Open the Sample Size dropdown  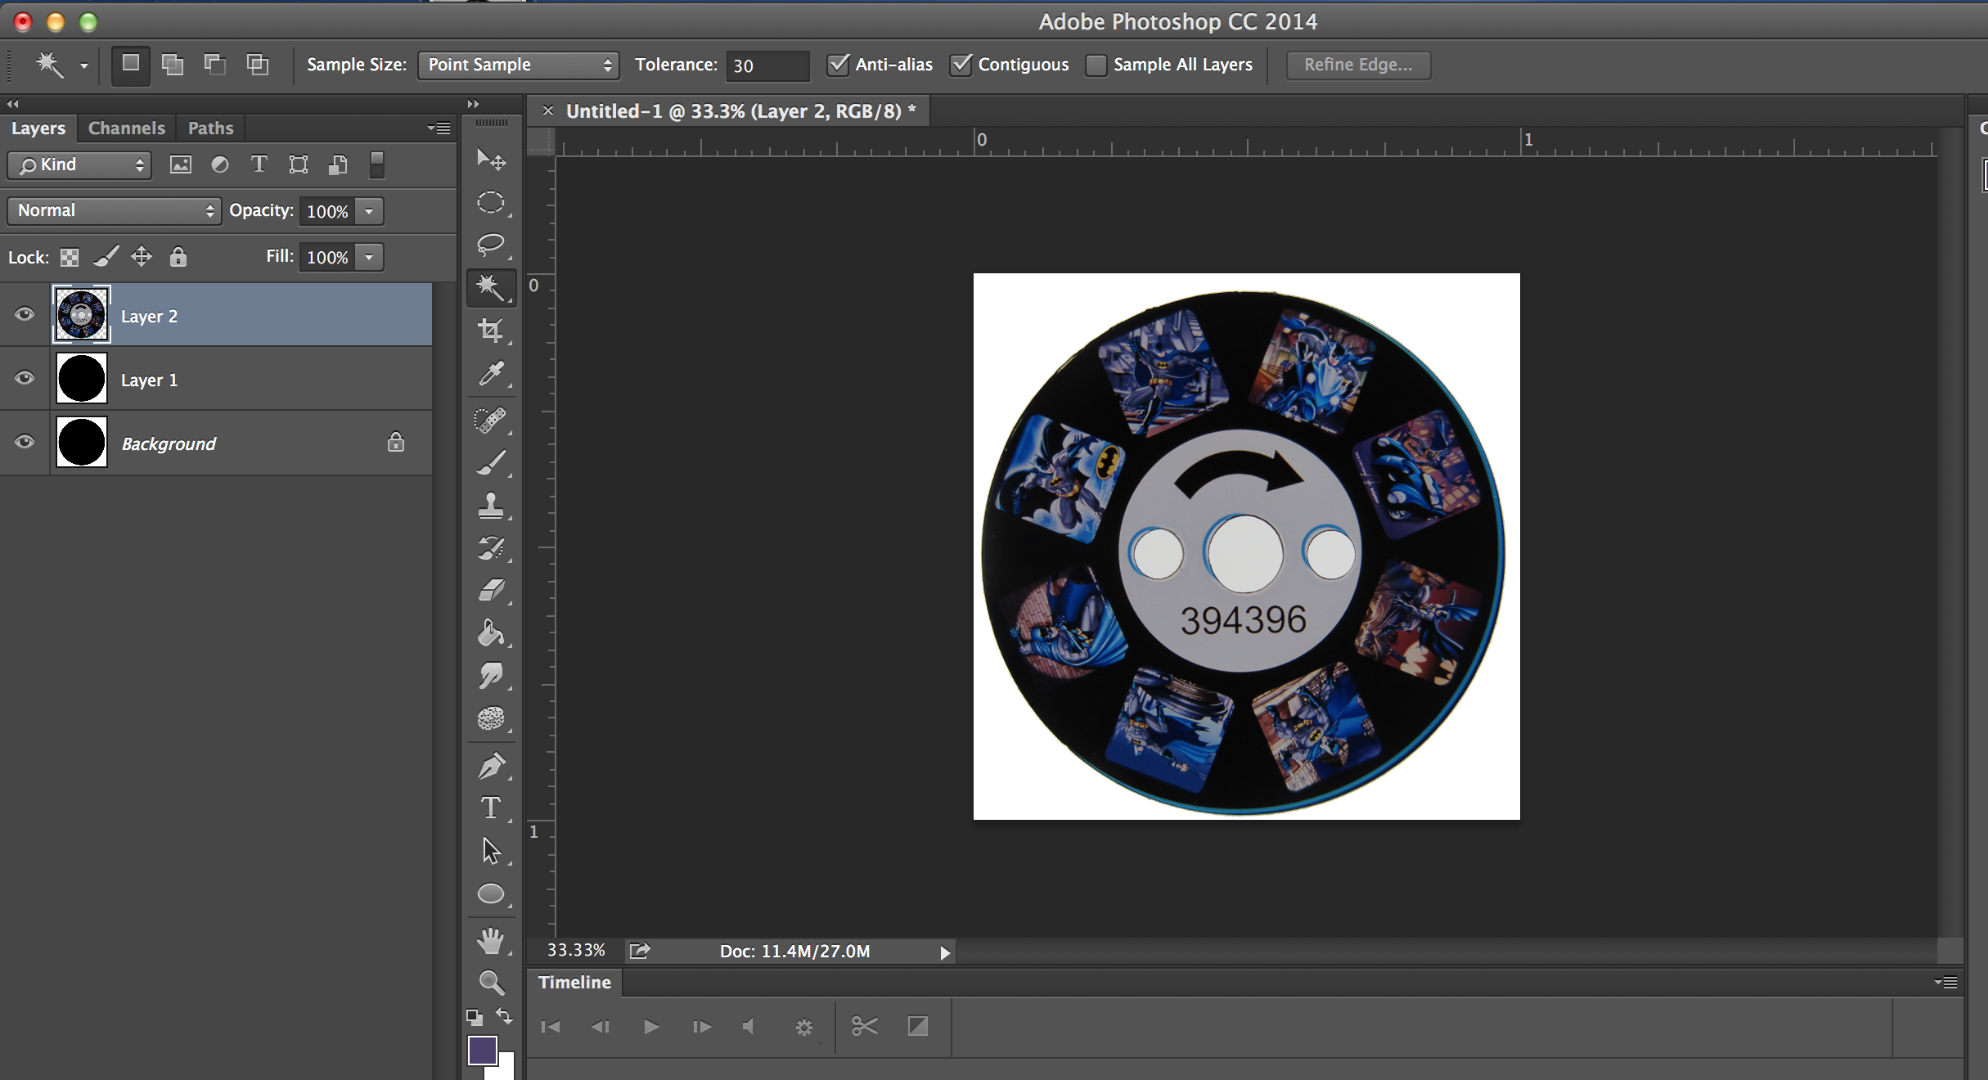click(x=518, y=65)
